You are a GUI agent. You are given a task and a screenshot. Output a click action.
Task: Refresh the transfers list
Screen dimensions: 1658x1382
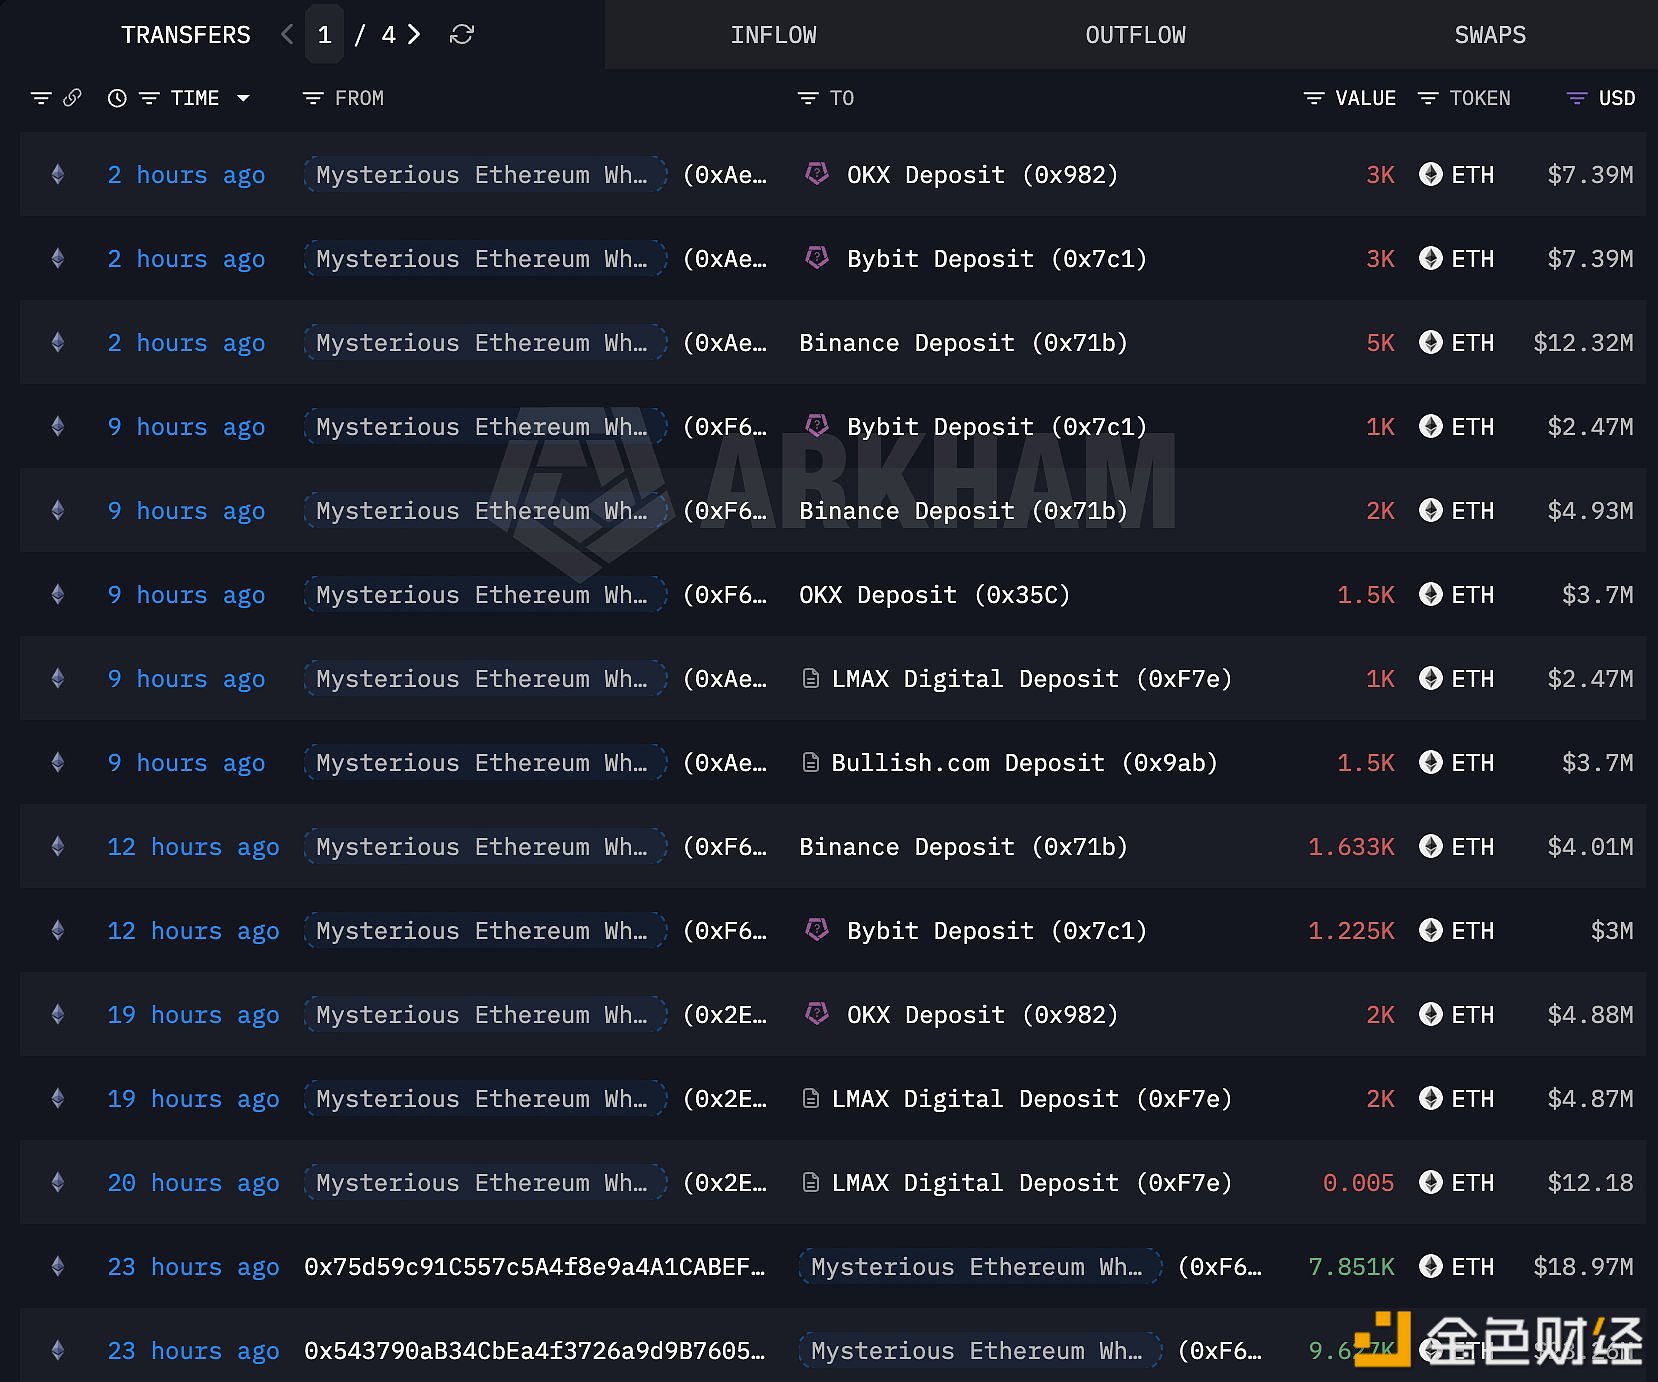click(x=461, y=35)
